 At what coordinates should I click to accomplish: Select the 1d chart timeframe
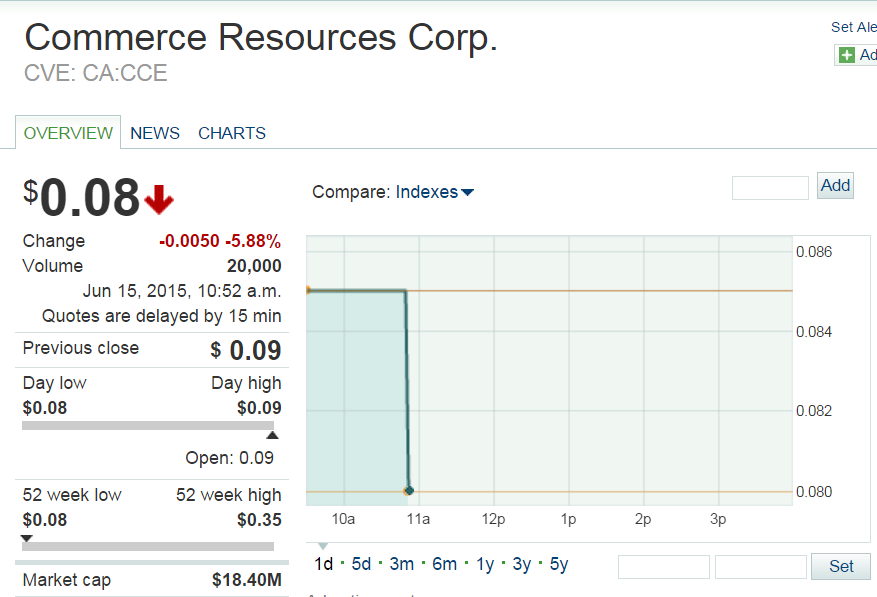tap(323, 564)
